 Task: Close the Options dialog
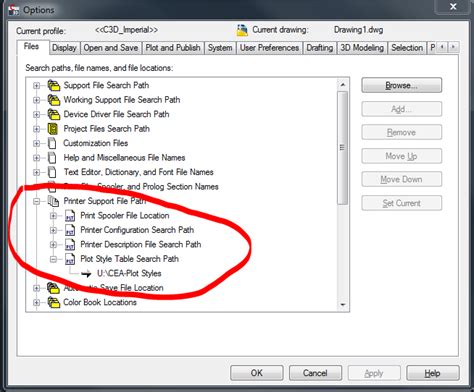tap(453, 7)
